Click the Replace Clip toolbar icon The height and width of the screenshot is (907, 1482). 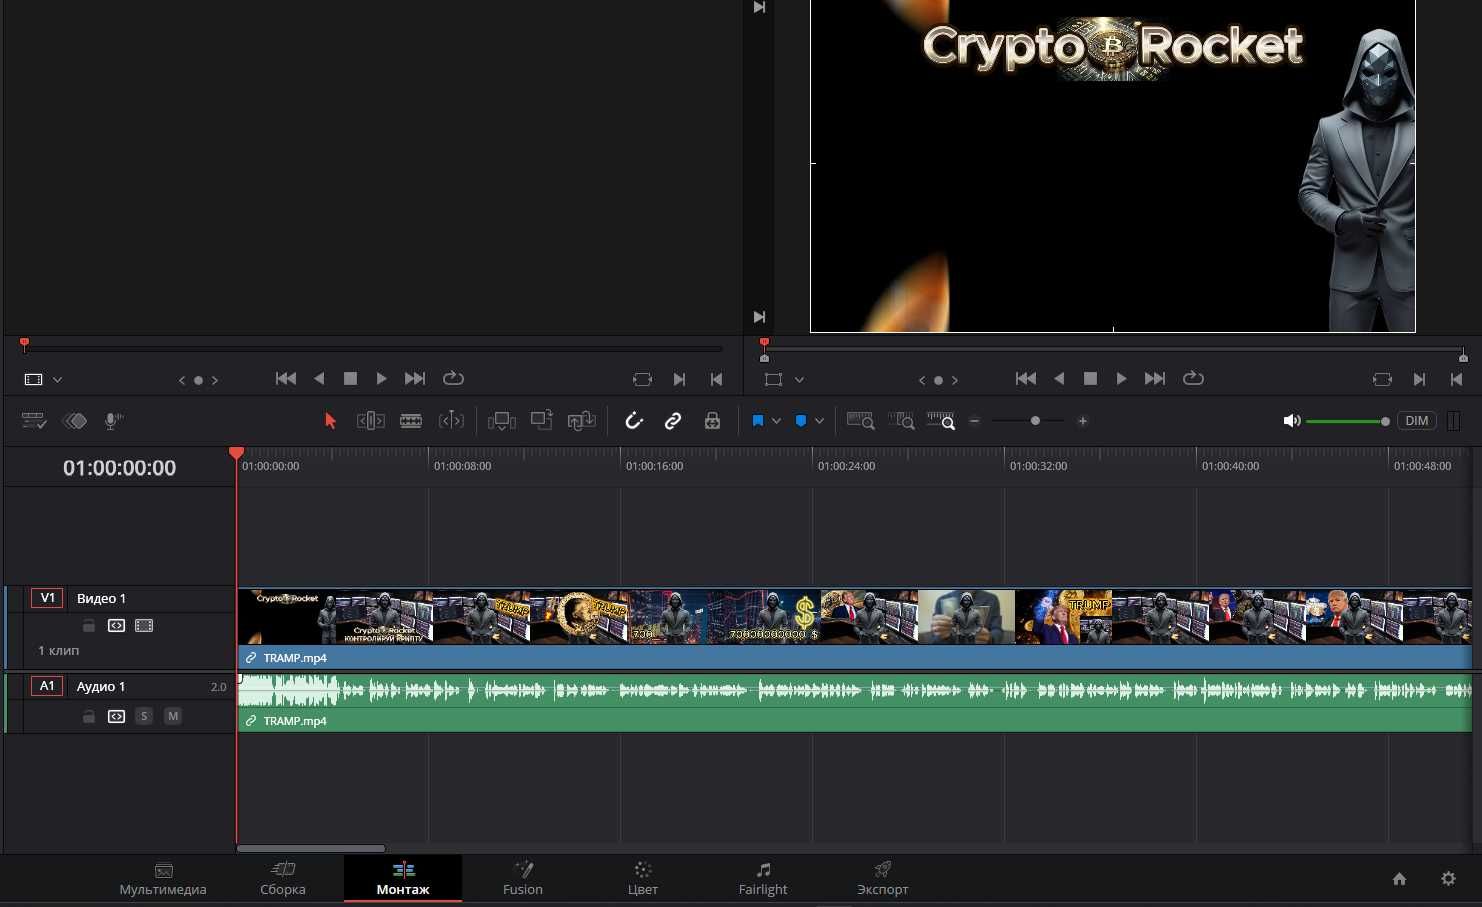[581, 421]
